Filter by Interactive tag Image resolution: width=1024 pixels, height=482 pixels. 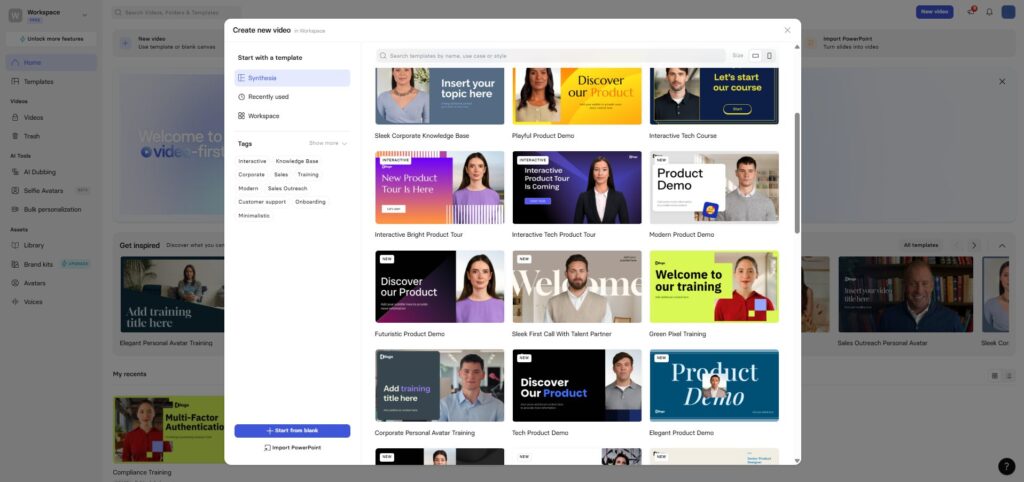tap(252, 161)
